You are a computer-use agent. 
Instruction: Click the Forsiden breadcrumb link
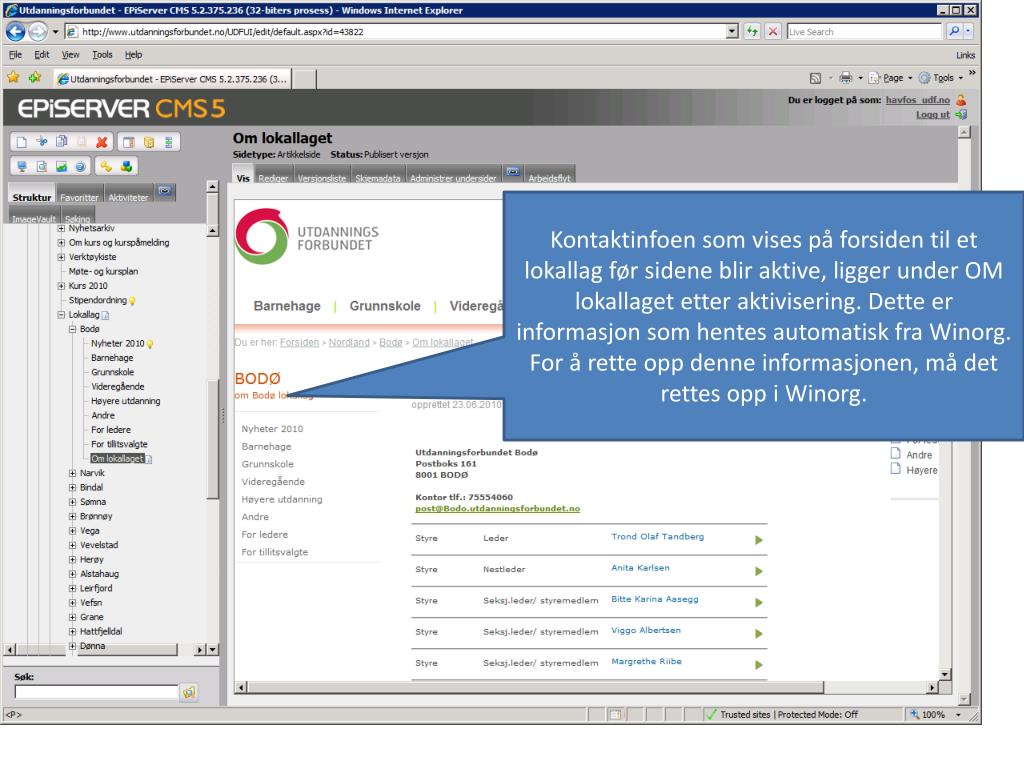pyautogui.click(x=300, y=342)
